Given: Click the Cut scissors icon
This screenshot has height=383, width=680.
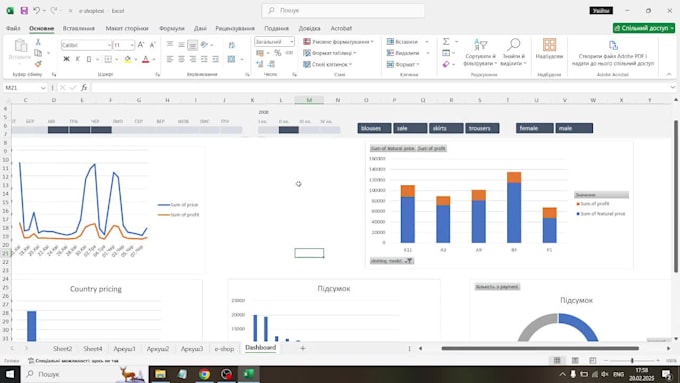Looking at the screenshot, I should (x=38, y=42).
